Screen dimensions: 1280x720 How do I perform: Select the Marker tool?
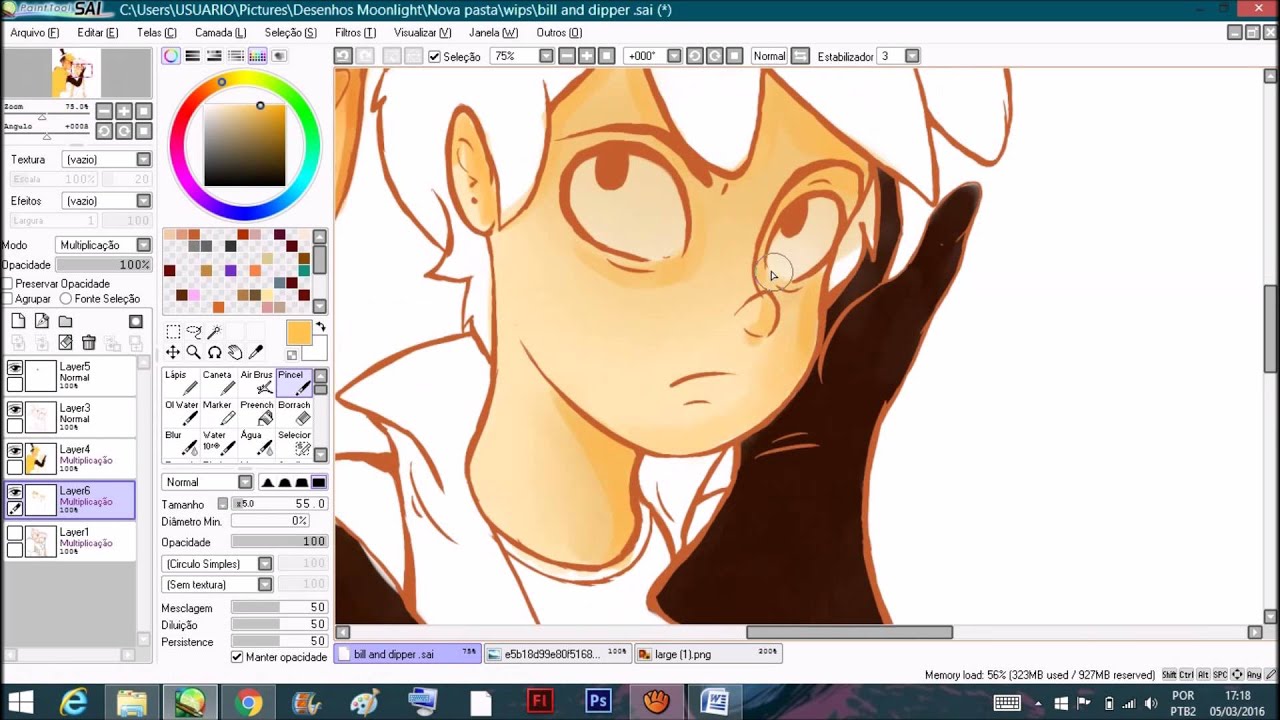point(218,413)
